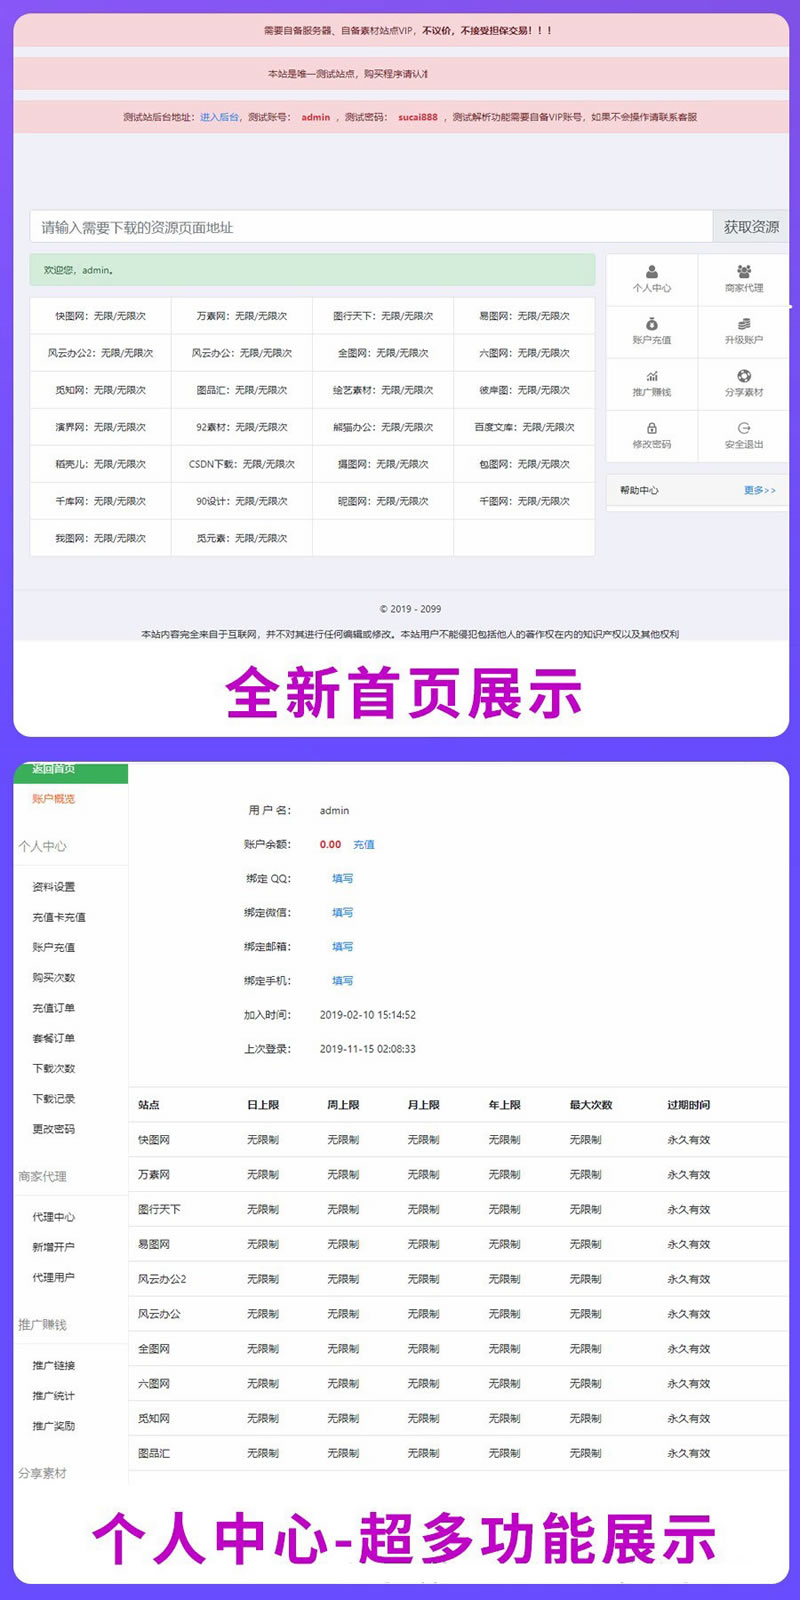Image resolution: width=800 pixels, height=1600 pixels.
Task: Select 代理中心 in the sidebar
Action: 53,1217
